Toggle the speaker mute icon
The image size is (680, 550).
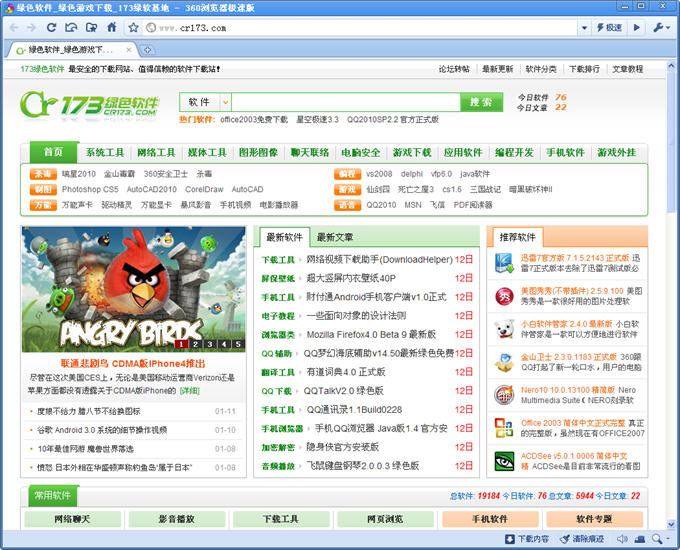click(x=622, y=539)
